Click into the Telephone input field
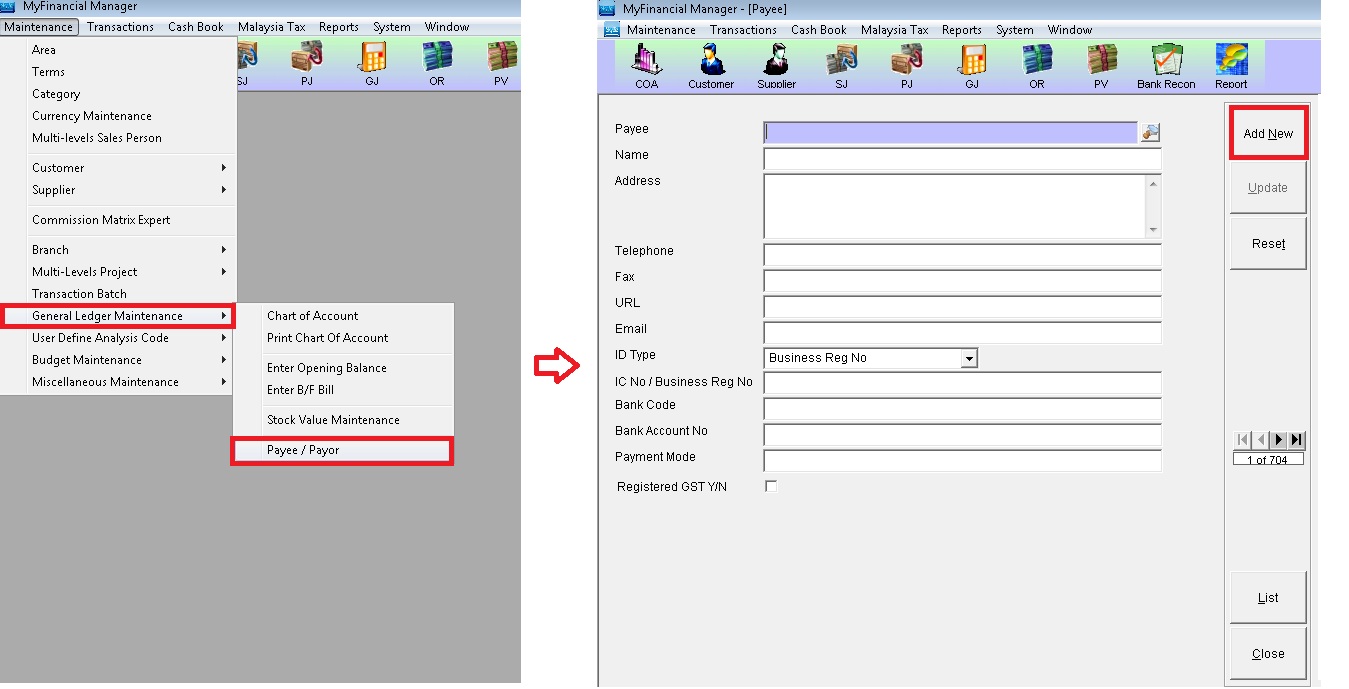 pos(961,255)
